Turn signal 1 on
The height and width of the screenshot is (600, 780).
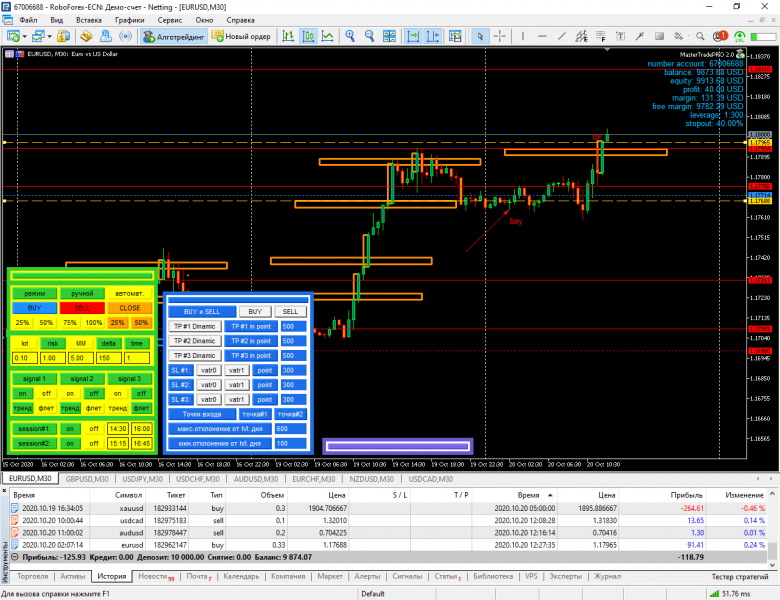(x=22, y=394)
